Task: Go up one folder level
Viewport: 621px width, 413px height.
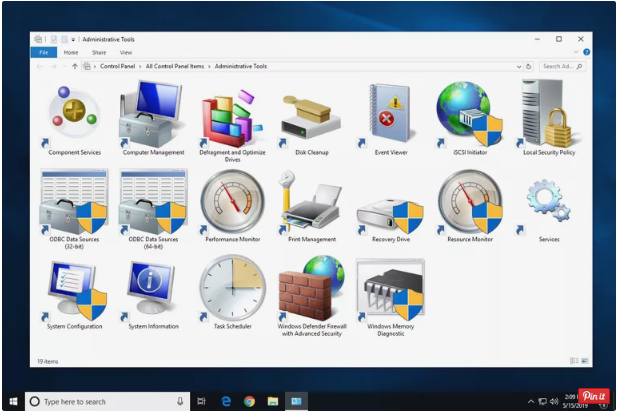Action: tap(74, 67)
